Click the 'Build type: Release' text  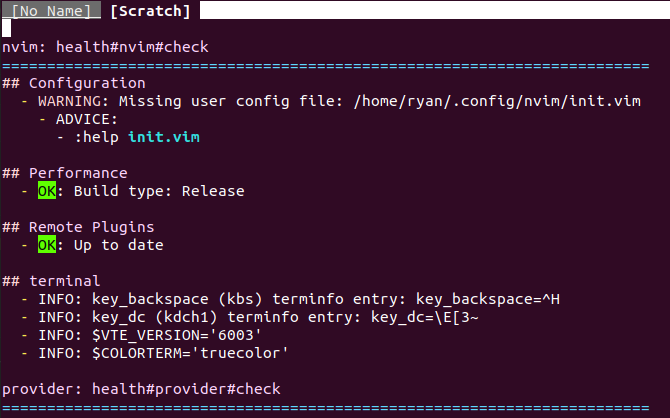pos(159,191)
